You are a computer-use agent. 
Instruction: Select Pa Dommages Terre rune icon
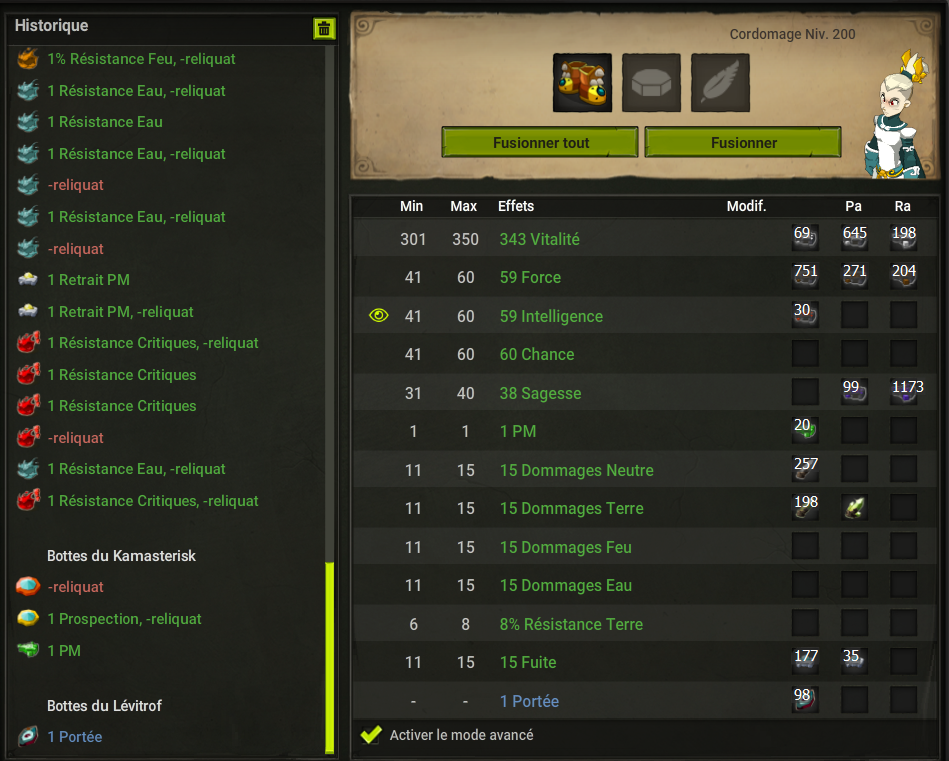pos(854,507)
